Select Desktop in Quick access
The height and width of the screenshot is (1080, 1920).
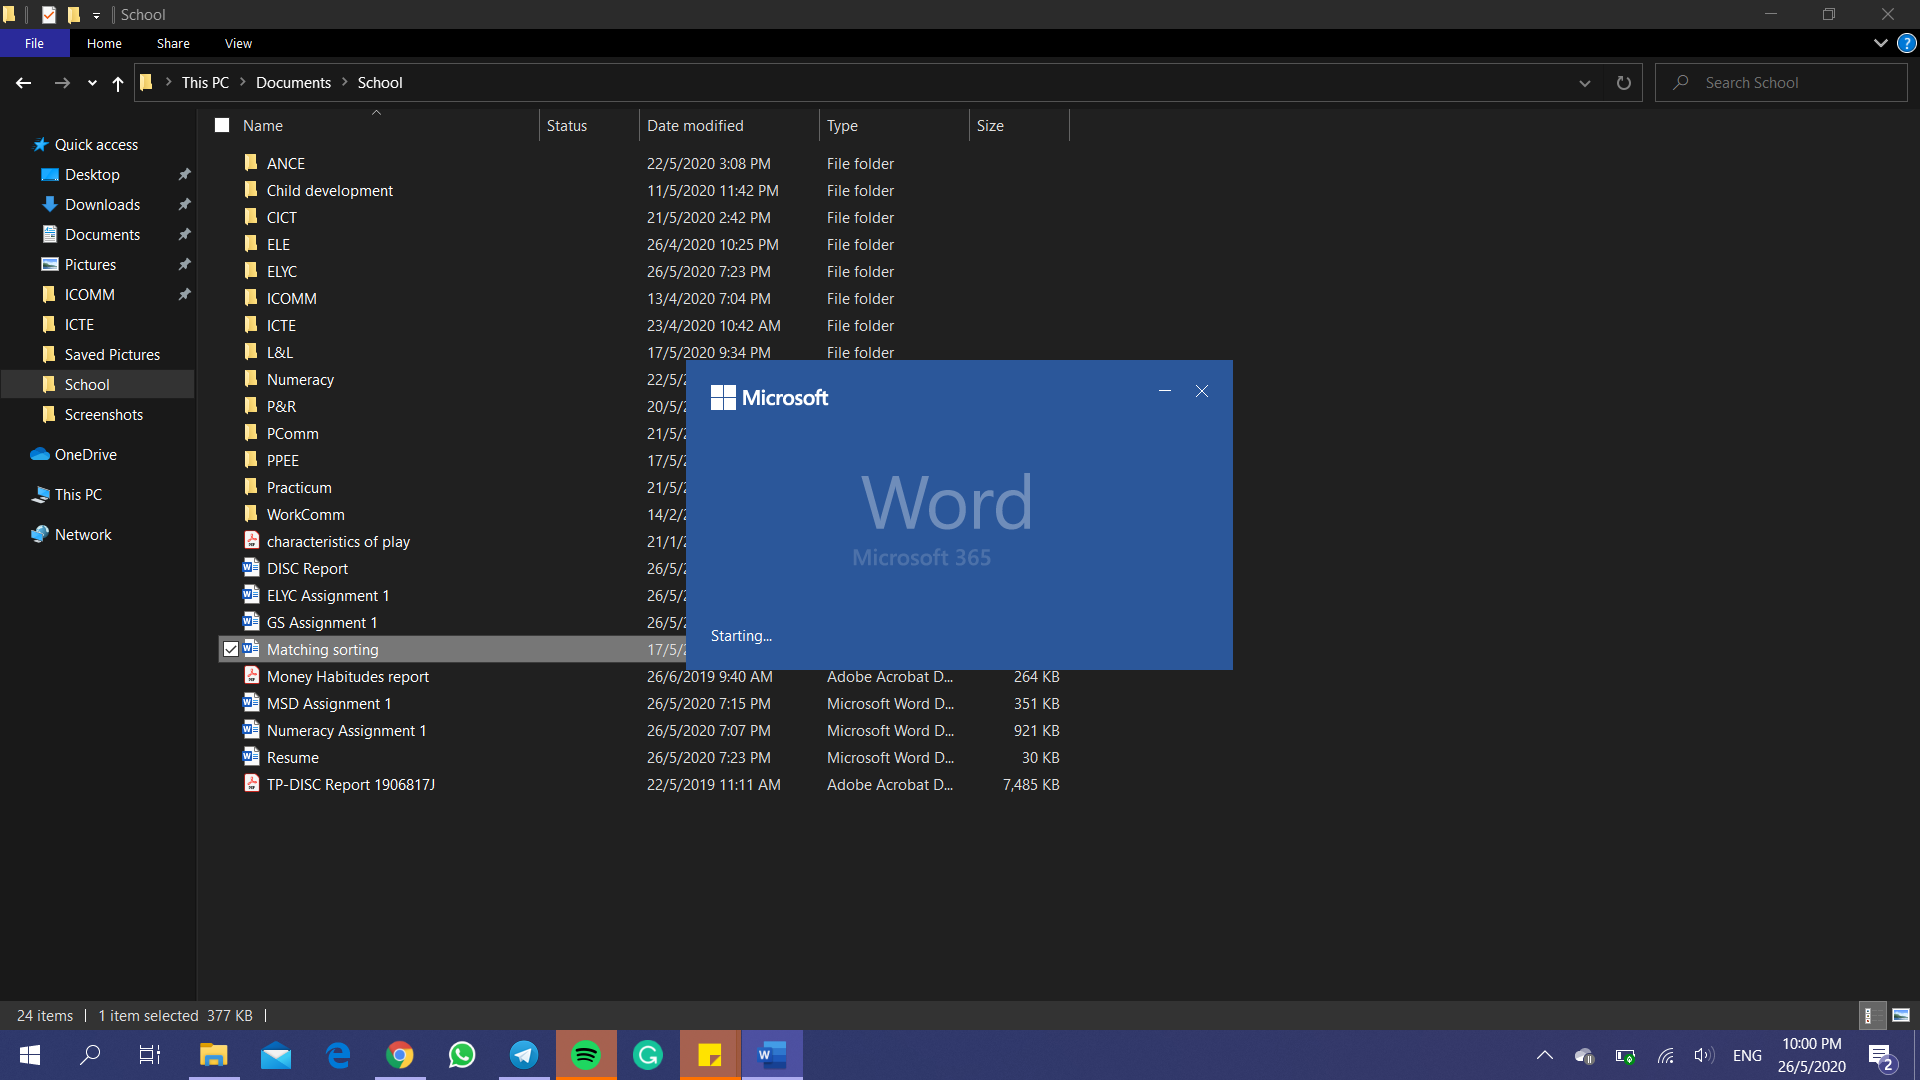click(x=92, y=175)
